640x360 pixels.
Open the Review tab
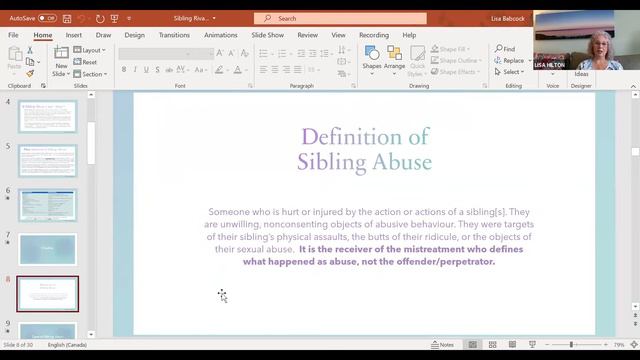click(x=308, y=35)
